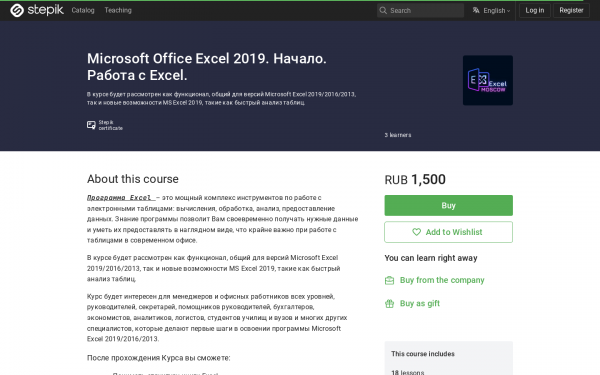Open the Buy from the company link

(x=442, y=280)
